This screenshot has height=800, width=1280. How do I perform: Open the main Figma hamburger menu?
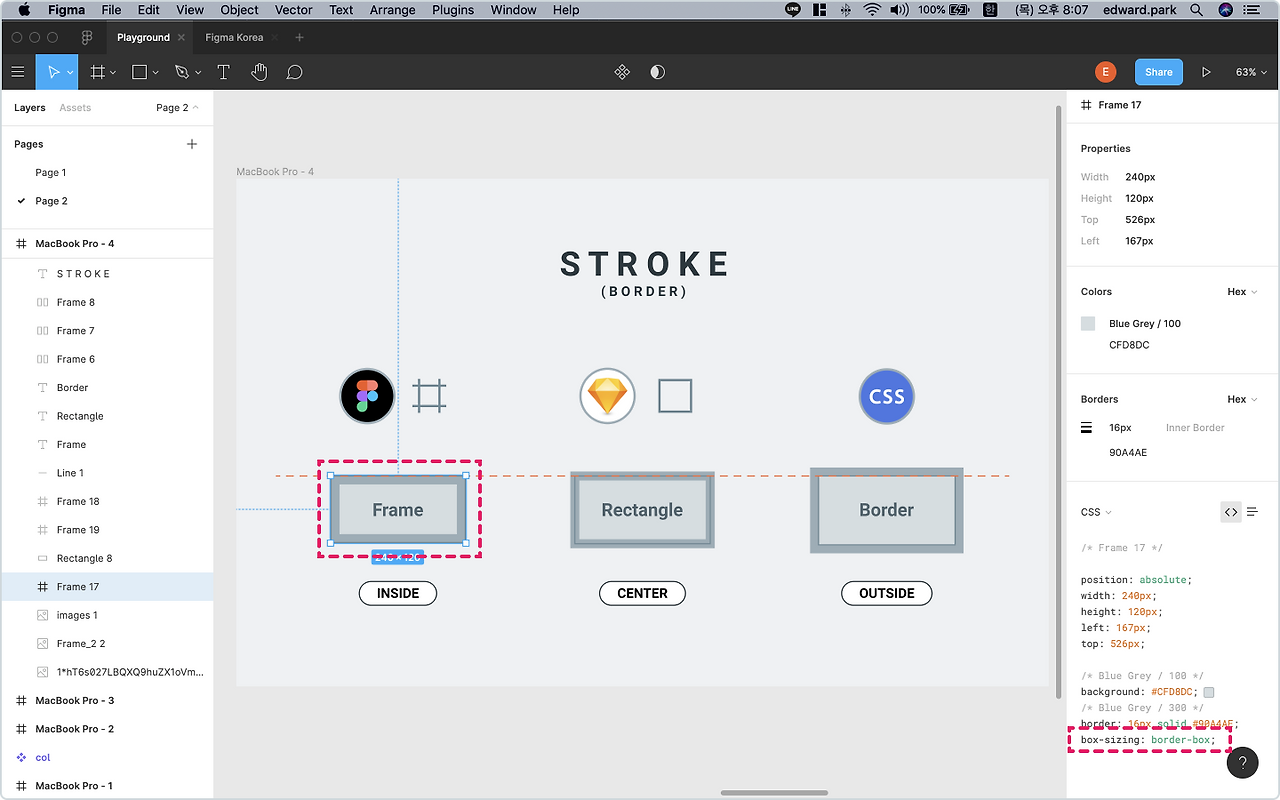click(x=18, y=72)
